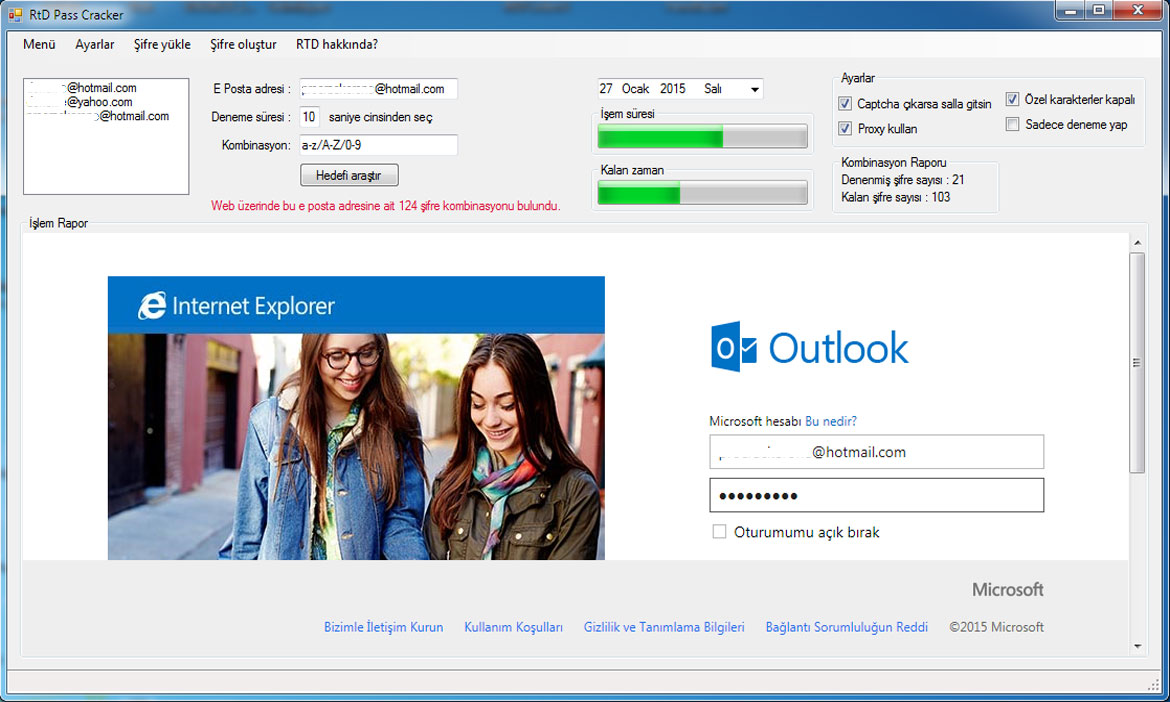The width and height of the screenshot is (1170, 702).
Task: Click the 'Denenmiş şifre sayısı : 21' text
Action: 903,180
